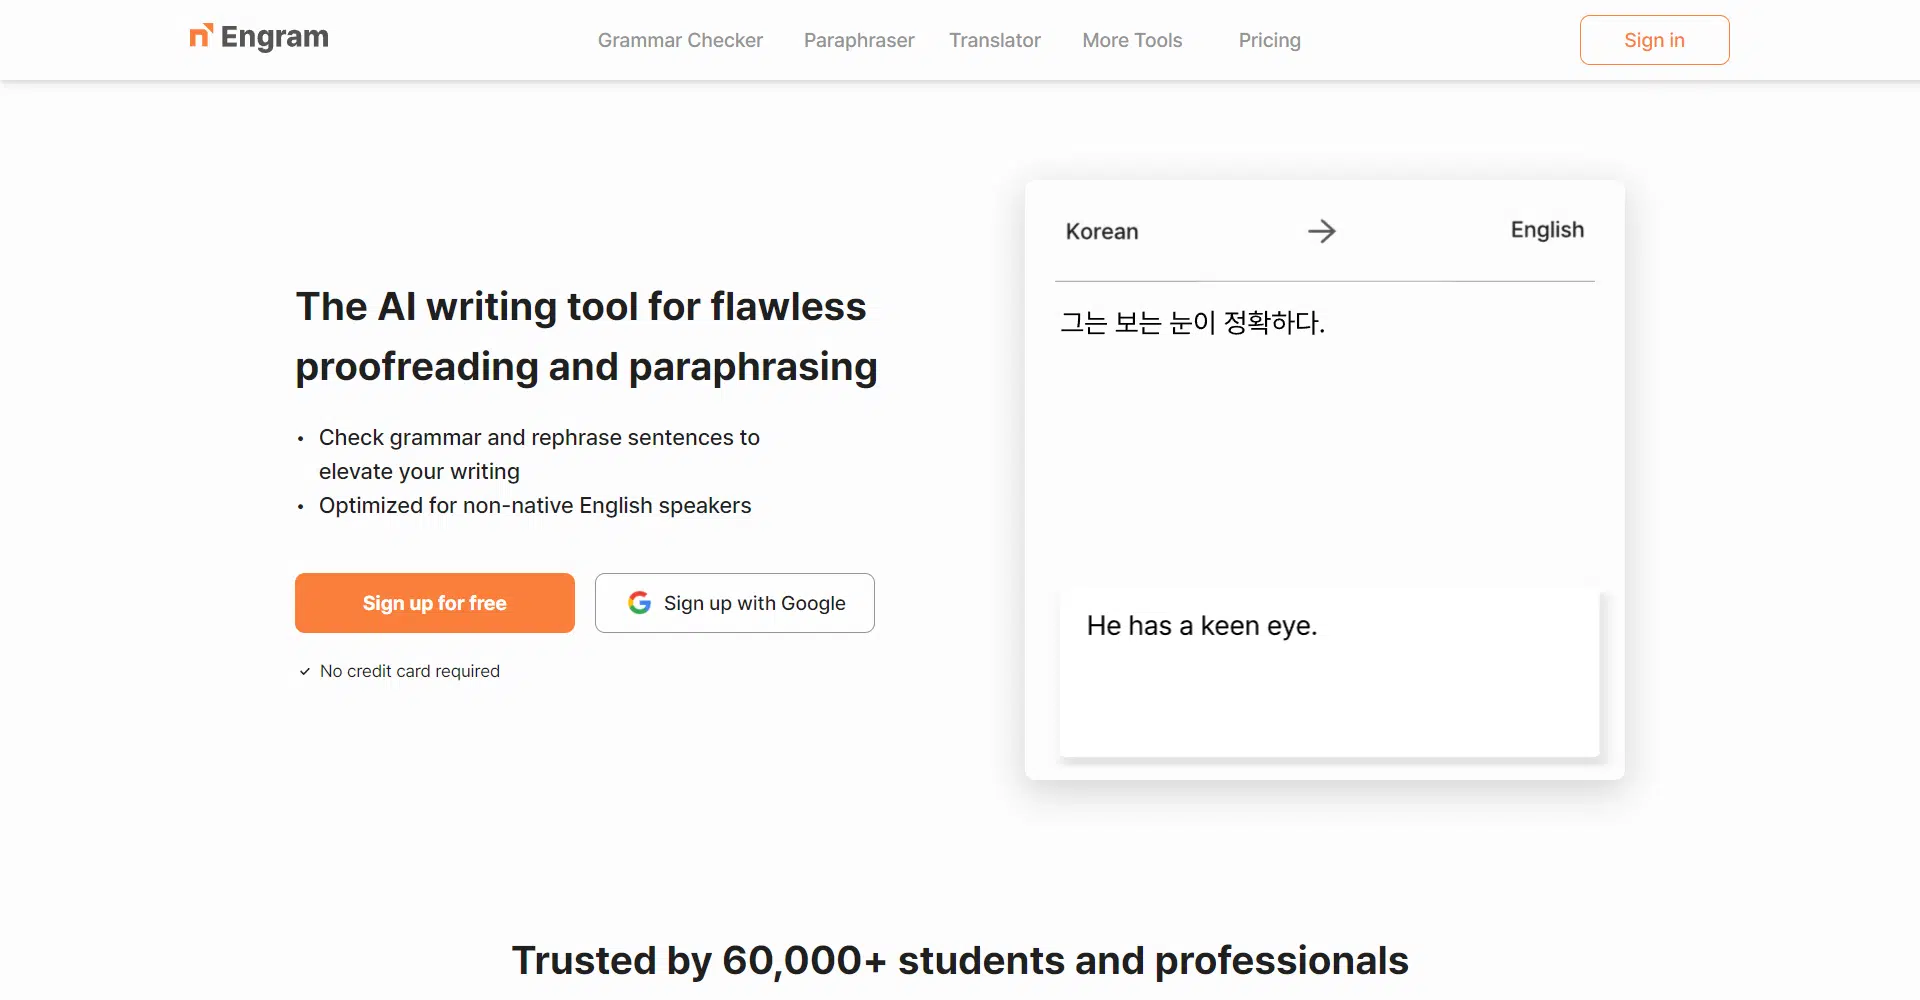The height and width of the screenshot is (1000, 1920).
Task: Click the "Trusted by 60,000+" heading
Action: [959, 960]
